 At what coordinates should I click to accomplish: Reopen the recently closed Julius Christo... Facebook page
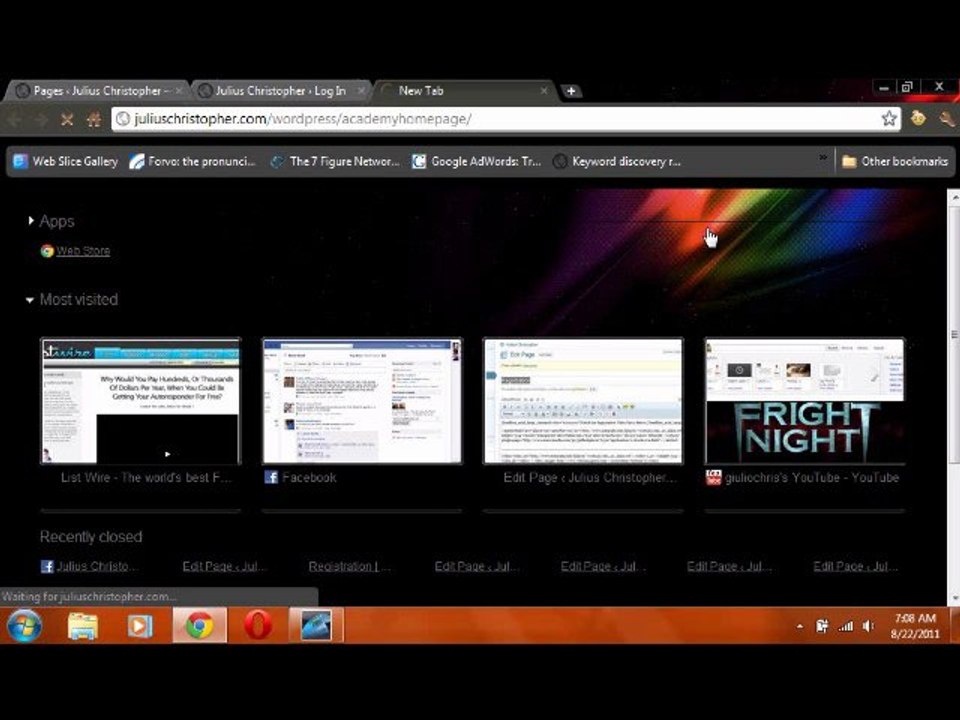coord(89,566)
